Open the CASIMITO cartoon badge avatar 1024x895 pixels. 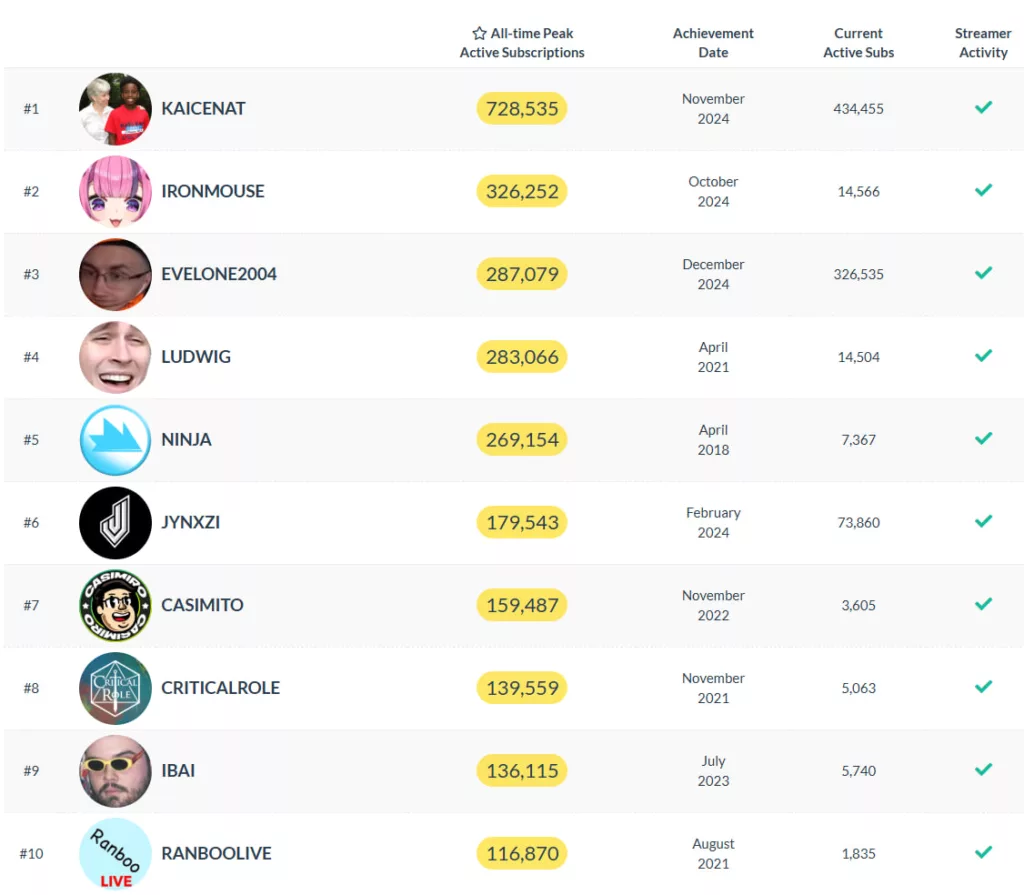coord(115,605)
